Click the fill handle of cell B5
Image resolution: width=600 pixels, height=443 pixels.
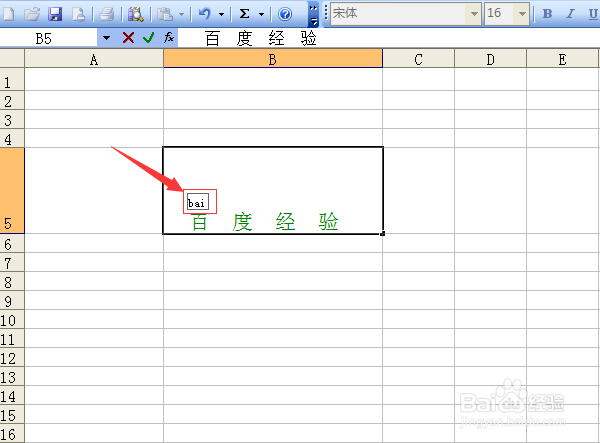tap(382, 233)
